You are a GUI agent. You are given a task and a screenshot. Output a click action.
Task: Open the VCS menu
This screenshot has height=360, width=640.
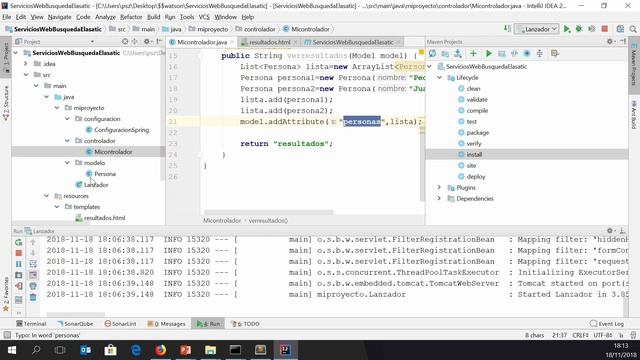[x=204, y=17]
